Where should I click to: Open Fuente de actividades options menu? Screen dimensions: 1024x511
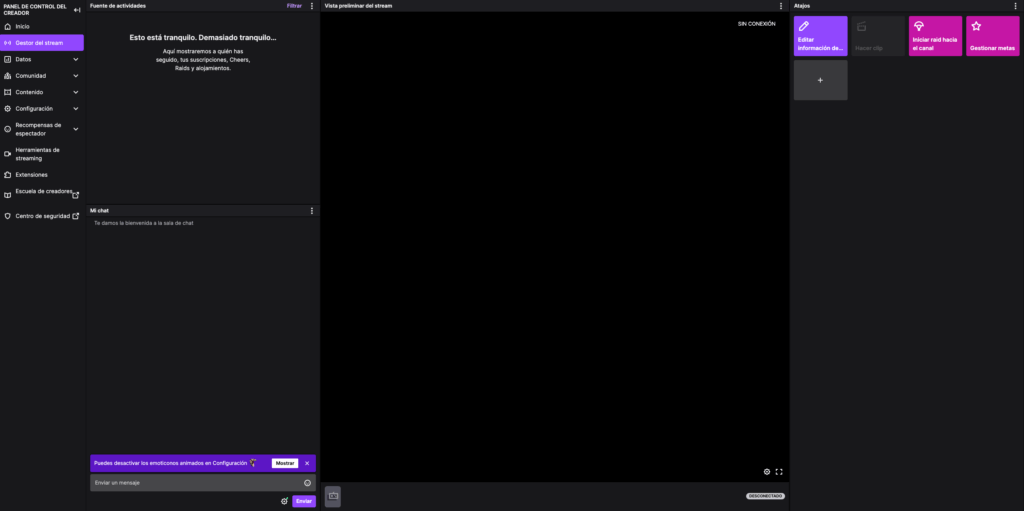point(312,6)
